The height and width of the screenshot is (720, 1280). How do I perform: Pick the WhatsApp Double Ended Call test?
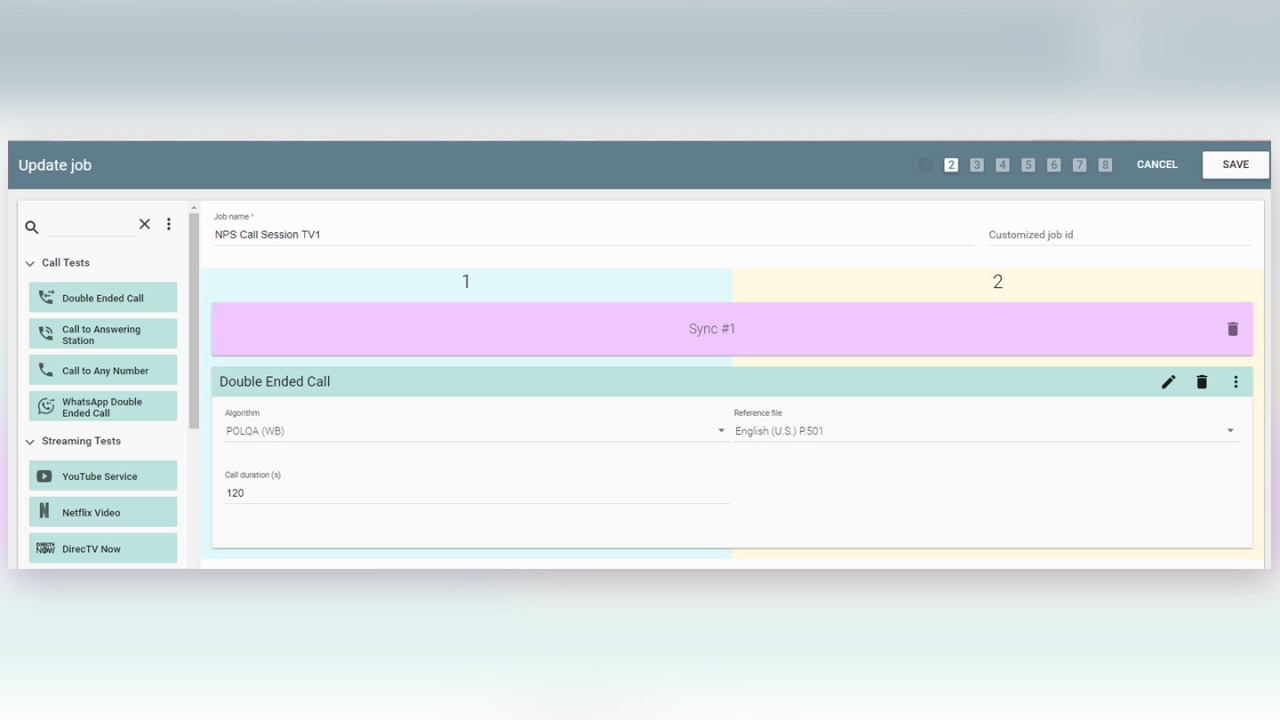pos(102,406)
